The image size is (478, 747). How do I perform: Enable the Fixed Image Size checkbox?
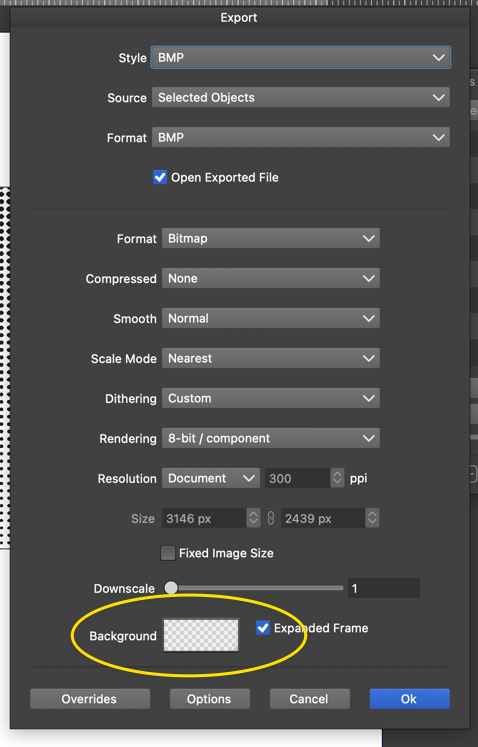(x=168, y=553)
